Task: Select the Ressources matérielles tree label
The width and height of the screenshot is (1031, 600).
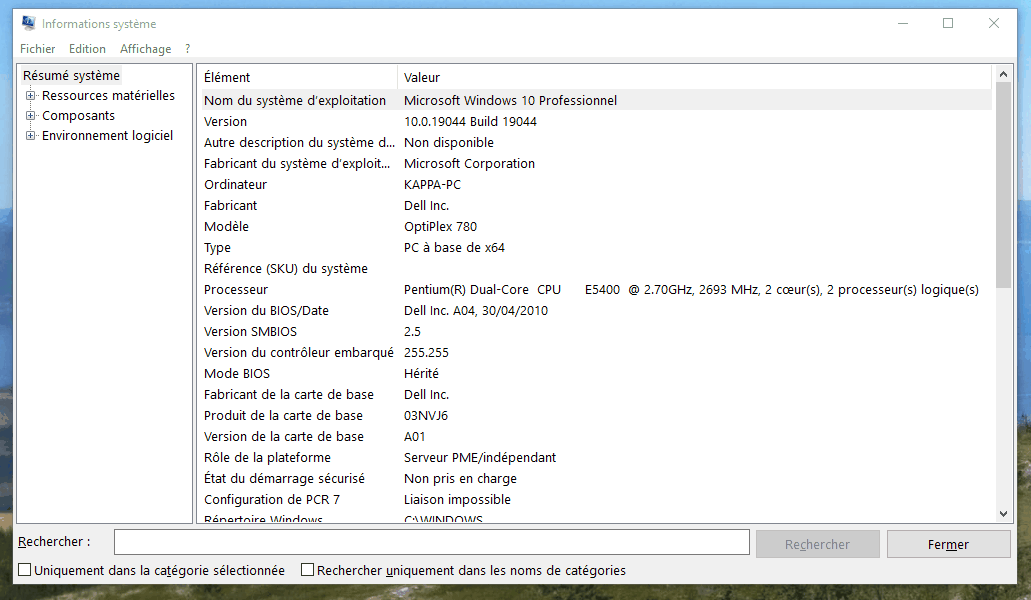Action: [108, 96]
